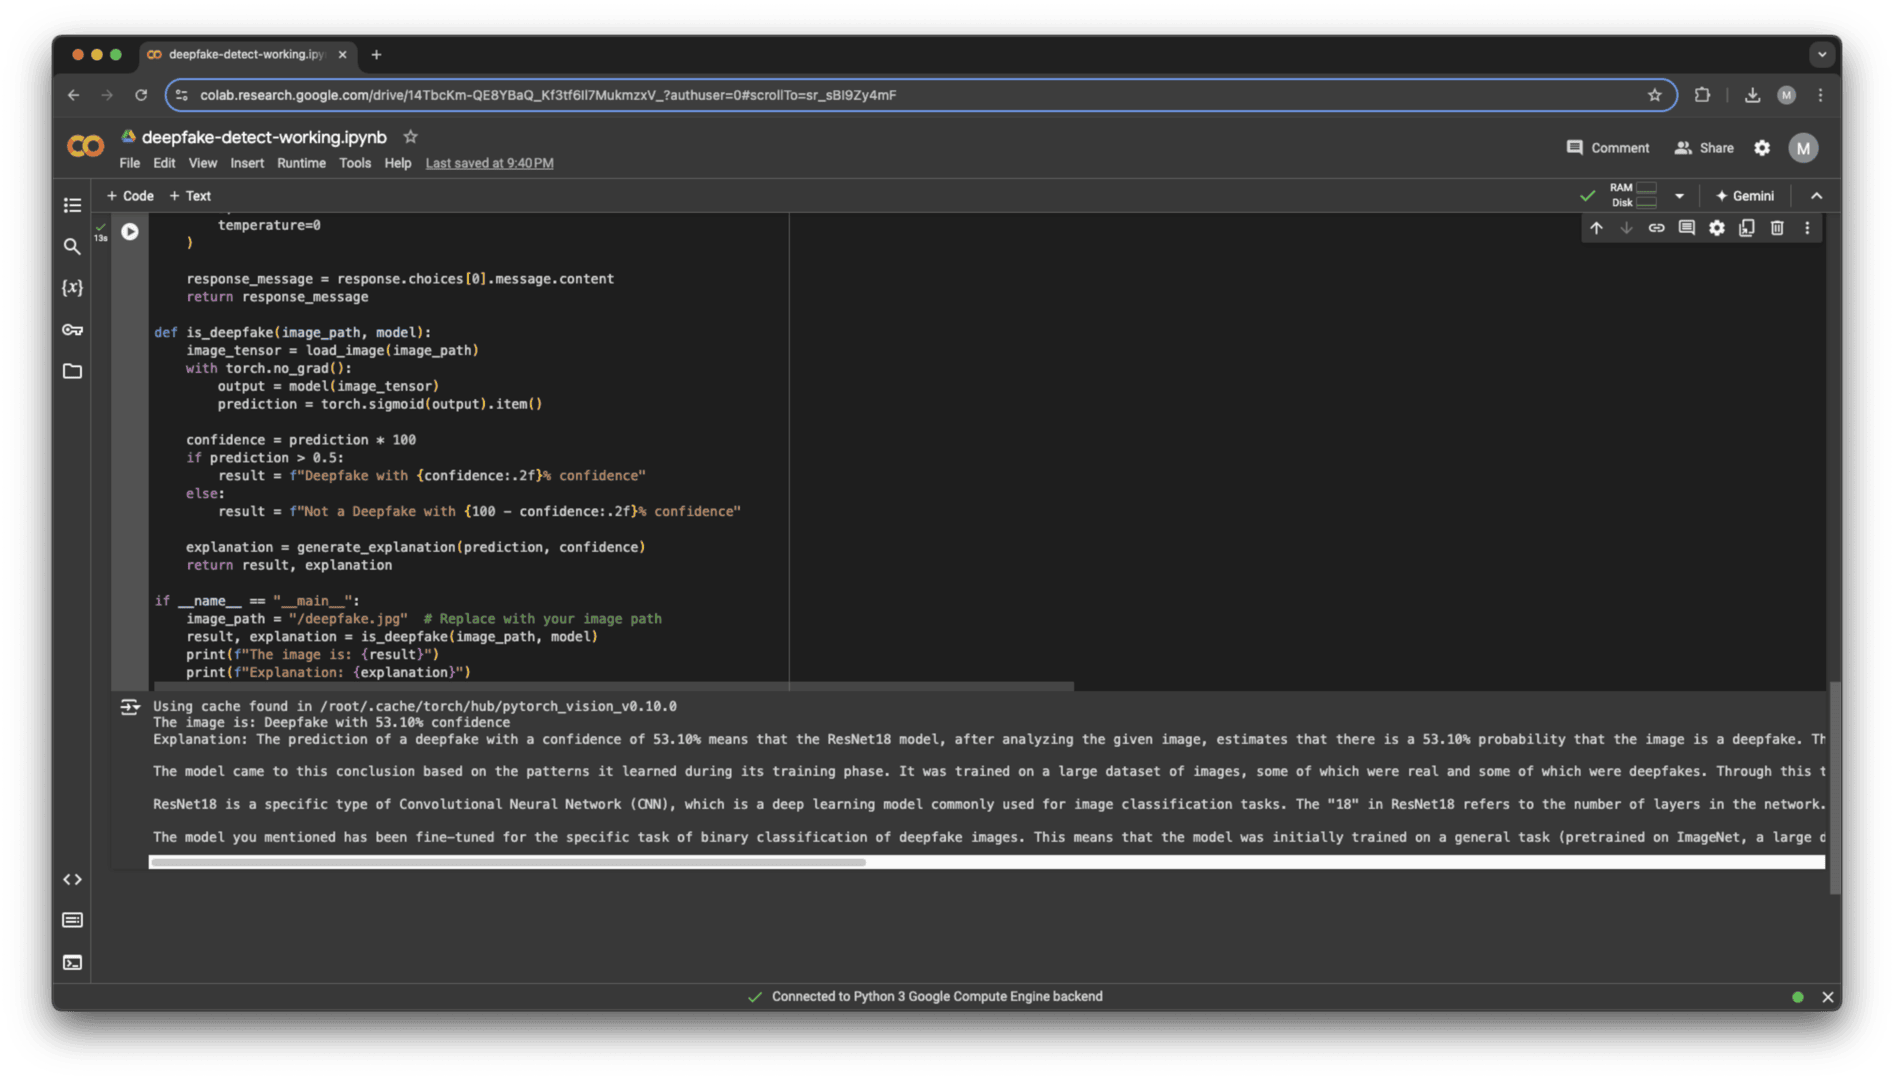Open the terminal icon in bottom sidebar

(72, 962)
